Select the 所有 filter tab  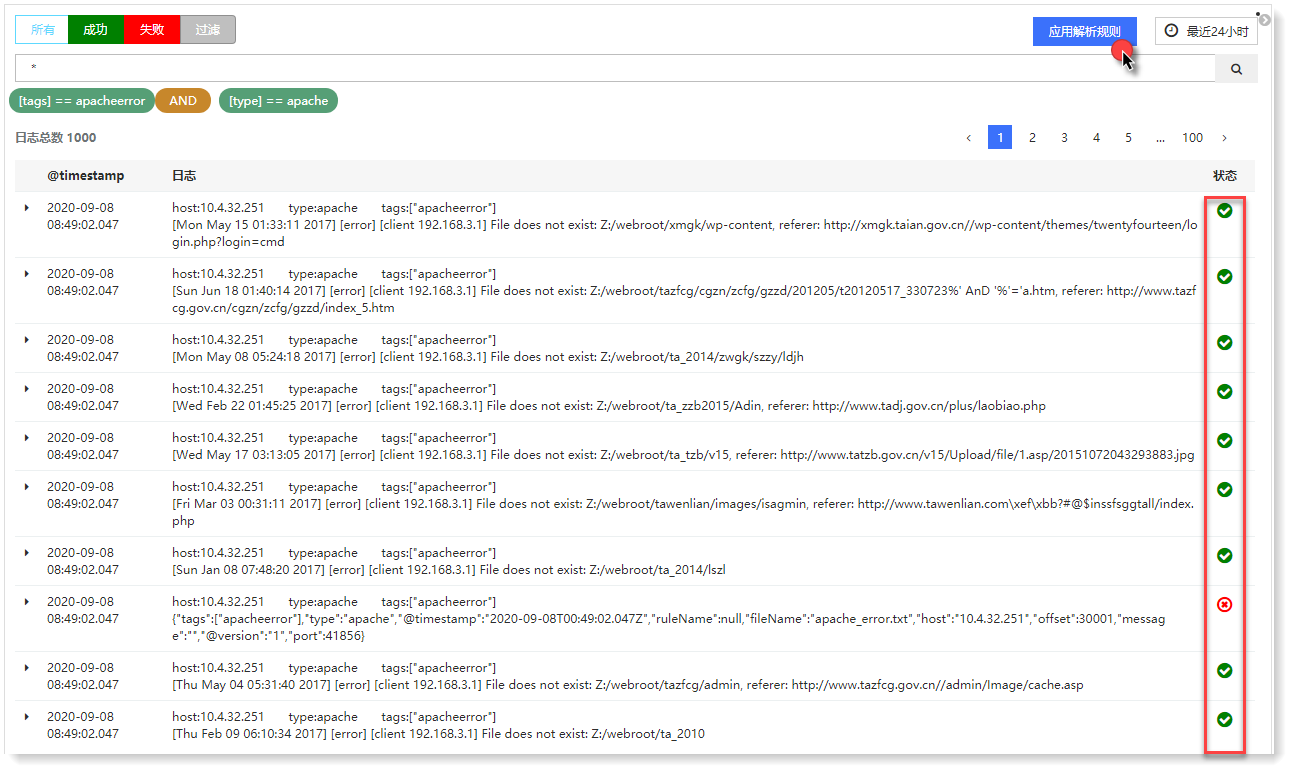42,30
